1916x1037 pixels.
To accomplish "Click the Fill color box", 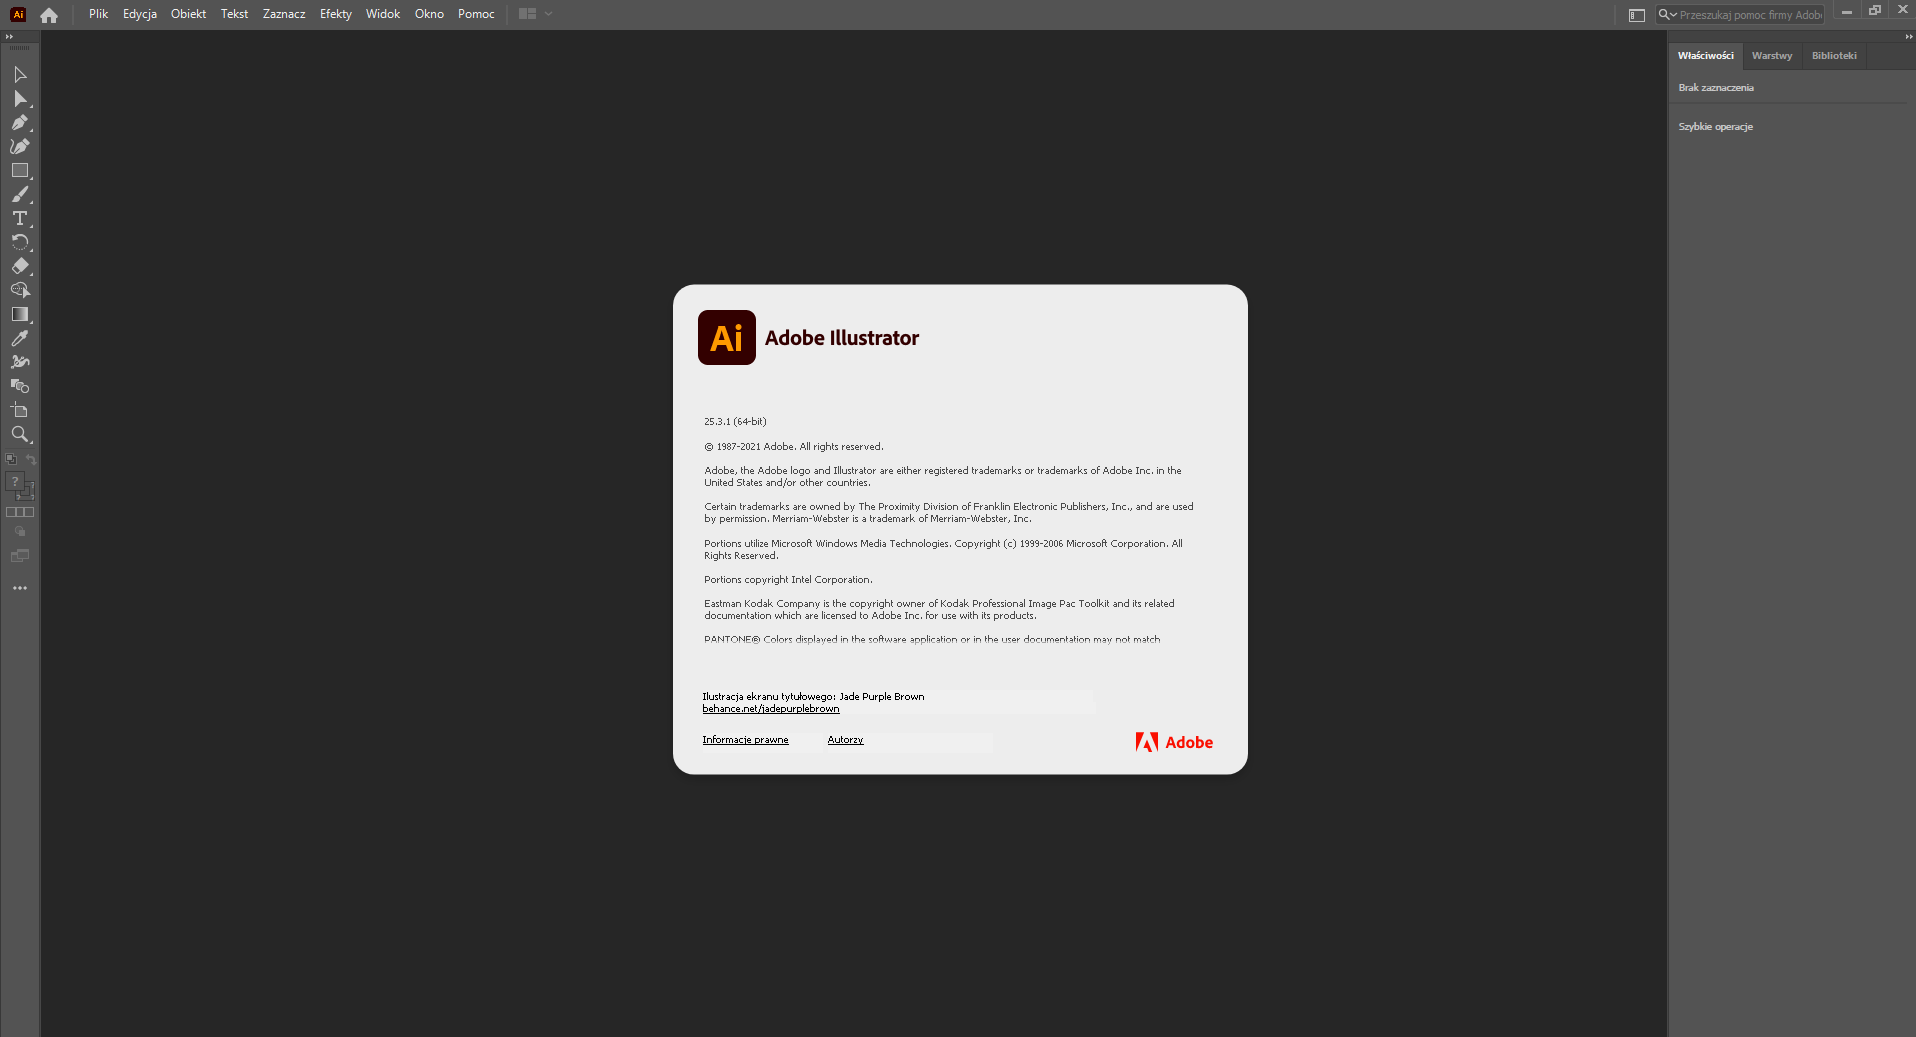I will coord(15,482).
